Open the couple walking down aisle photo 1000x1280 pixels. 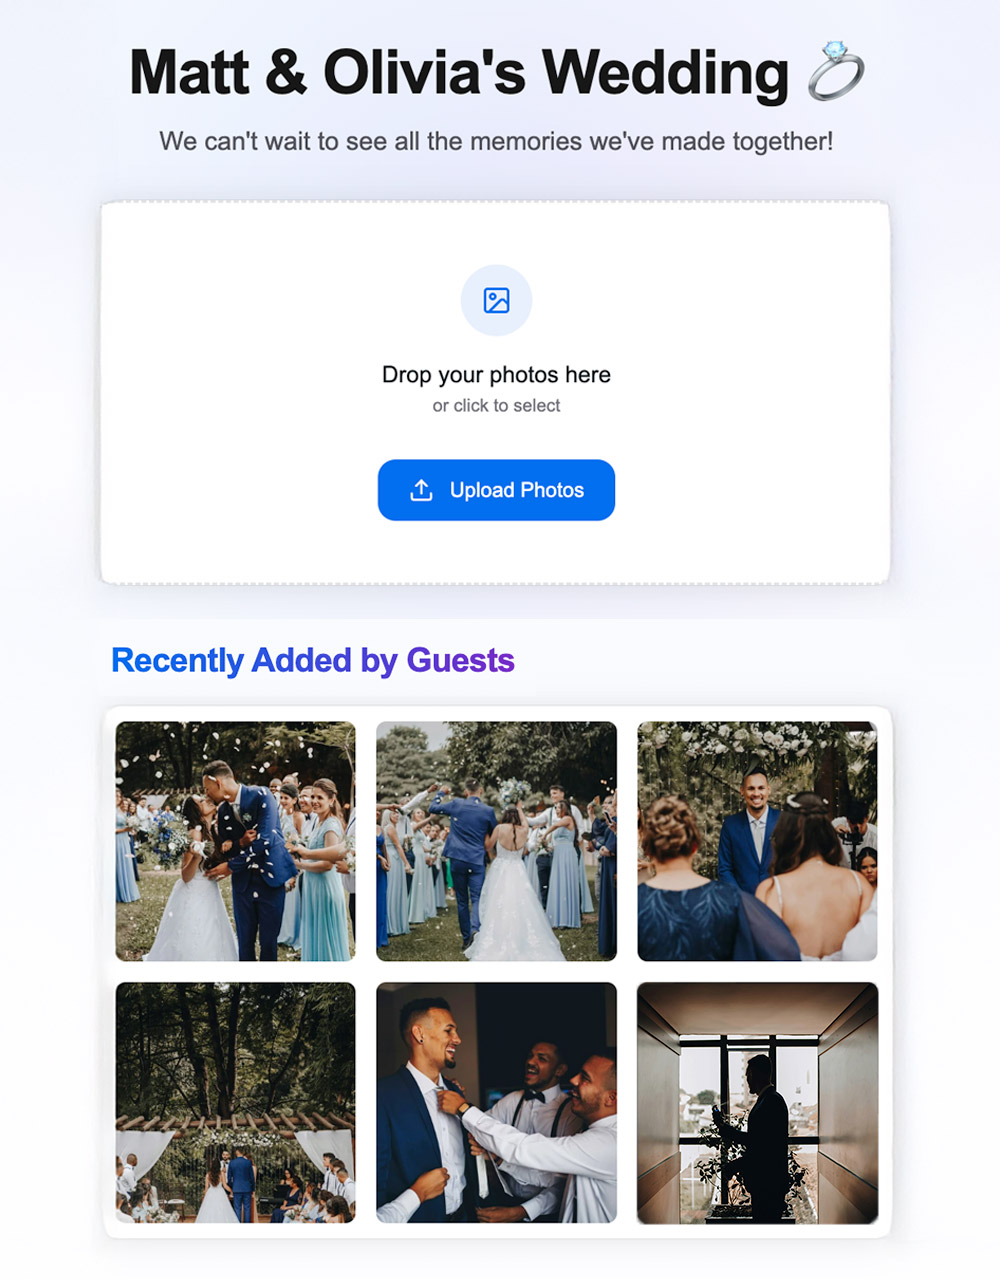coord(496,841)
